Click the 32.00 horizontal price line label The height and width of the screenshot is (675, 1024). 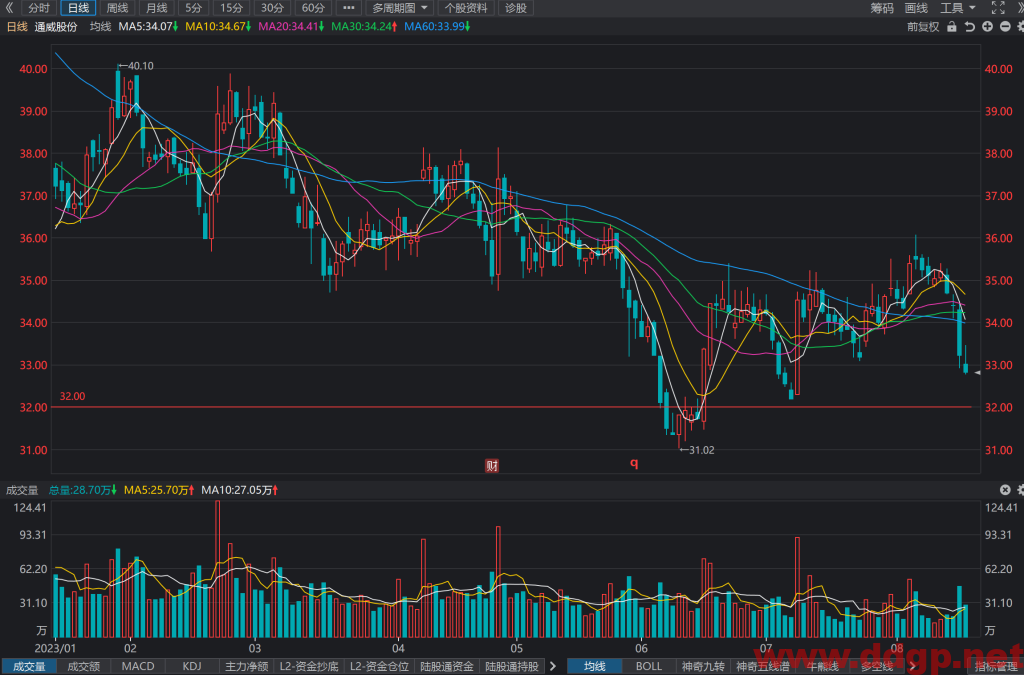coord(72,396)
